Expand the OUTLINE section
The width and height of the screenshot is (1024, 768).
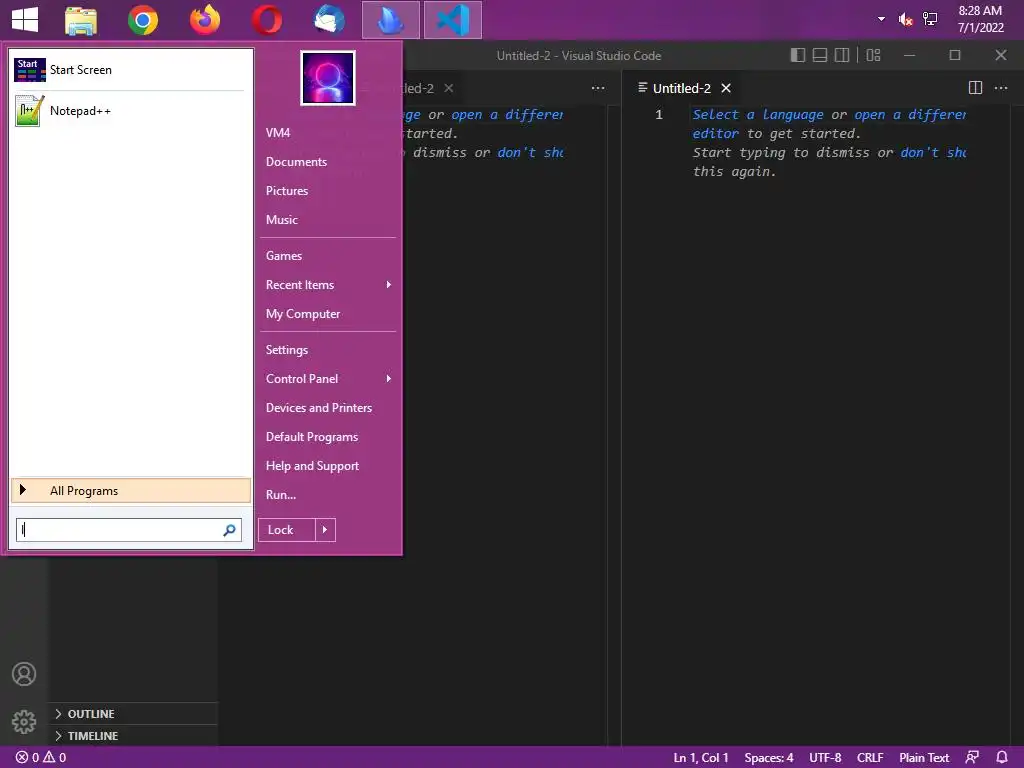point(133,714)
